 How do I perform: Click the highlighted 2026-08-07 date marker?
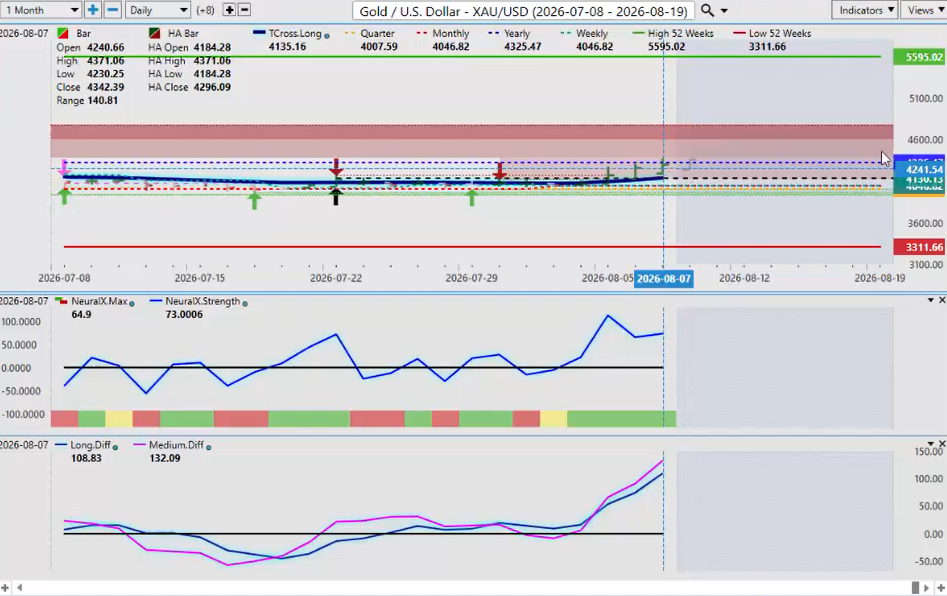(x=663, y=278)
